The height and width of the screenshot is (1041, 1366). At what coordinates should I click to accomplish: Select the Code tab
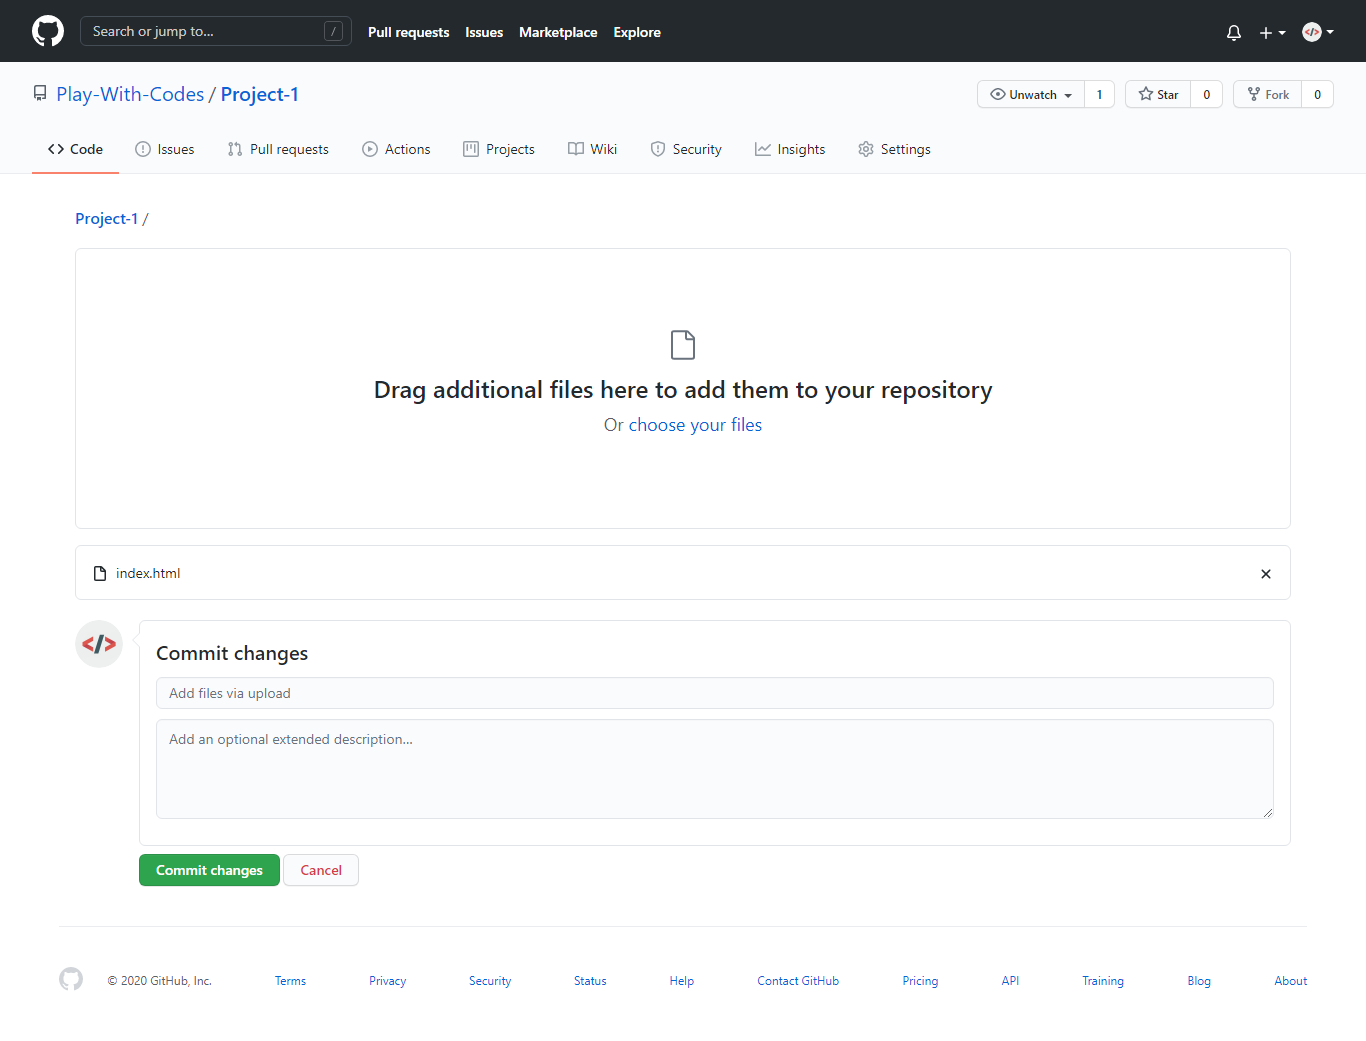click(75, 149)
